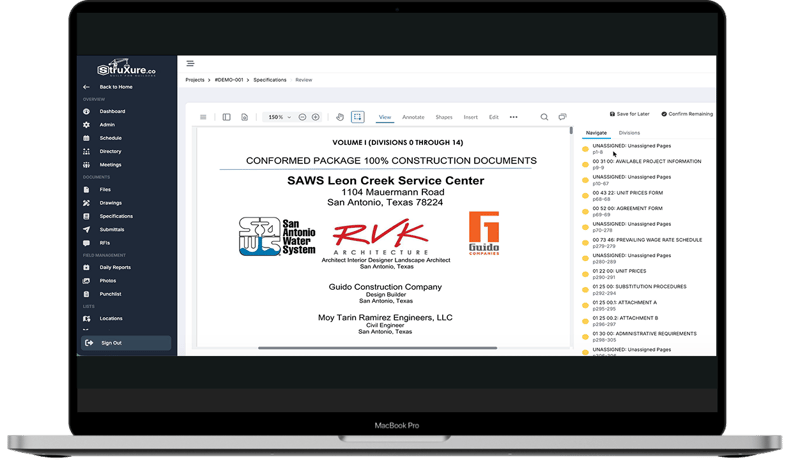Click the StruXure.co logo

click(x=127, y=68)
